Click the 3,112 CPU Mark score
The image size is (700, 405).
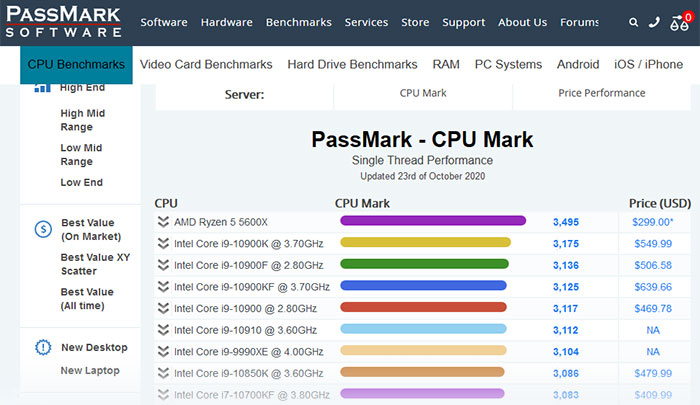point(565,330)
